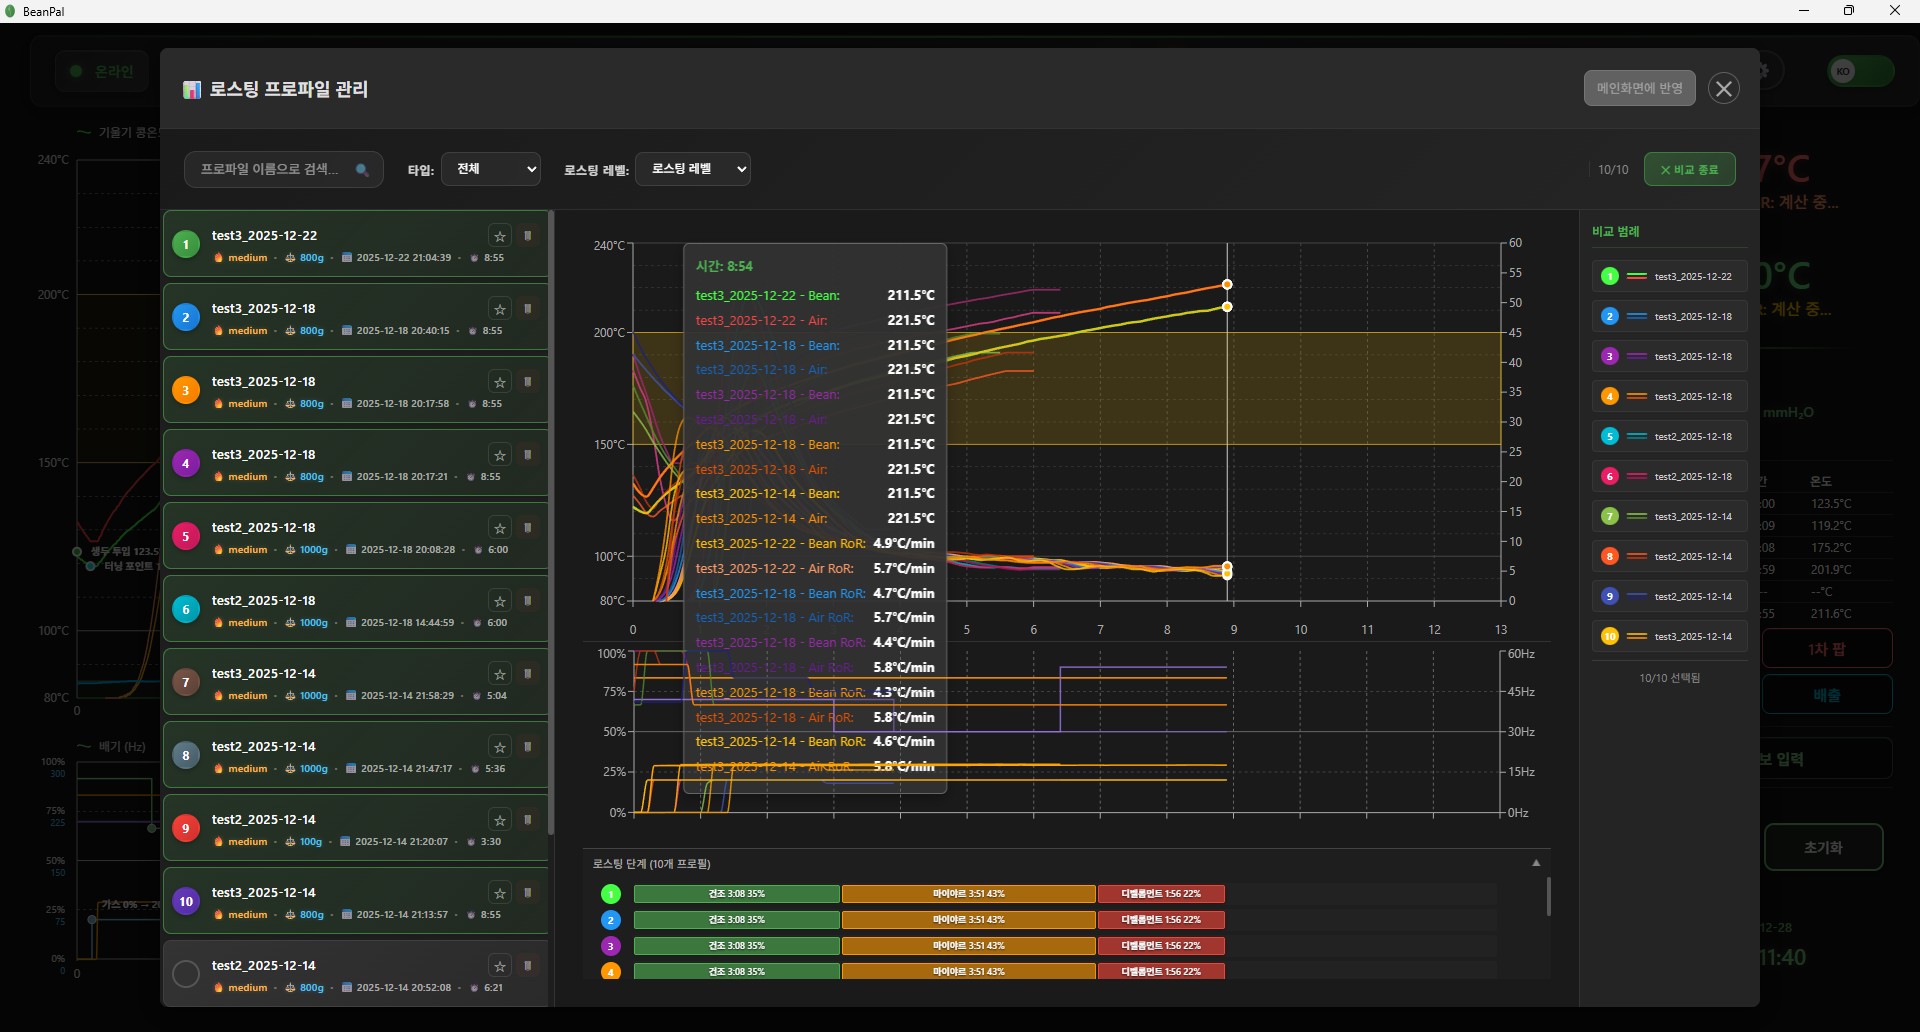Image resolution: width=1920 pixels, height=1032 pixels.
Task: Toggle legend entry number 8 in 비교 범례
Action: [1669, 556]
